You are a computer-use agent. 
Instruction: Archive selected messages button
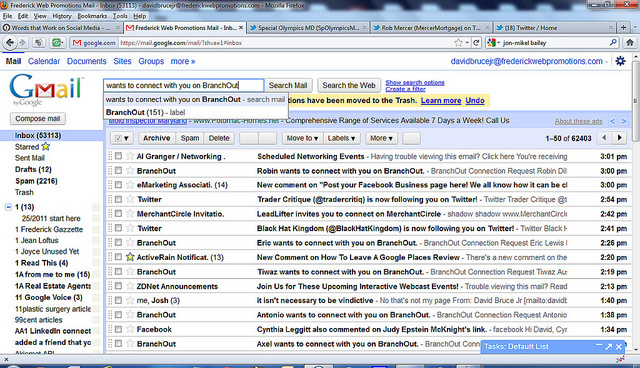click(156, 138)
